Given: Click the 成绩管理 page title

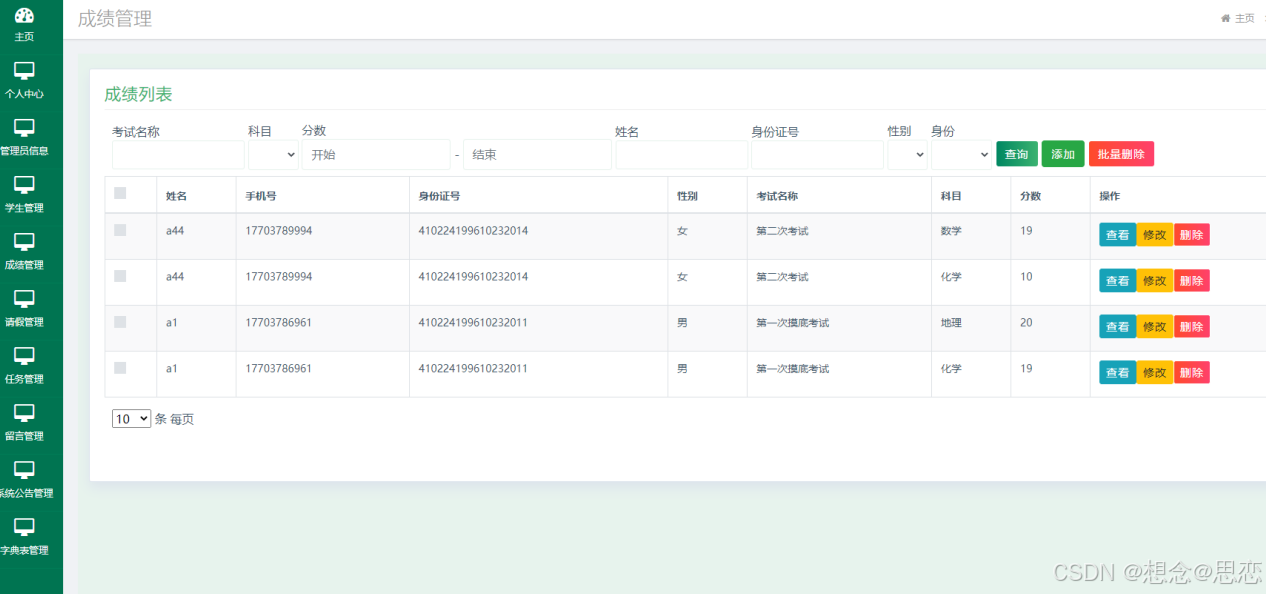Looking at the screenshot, I should point(115,18).
